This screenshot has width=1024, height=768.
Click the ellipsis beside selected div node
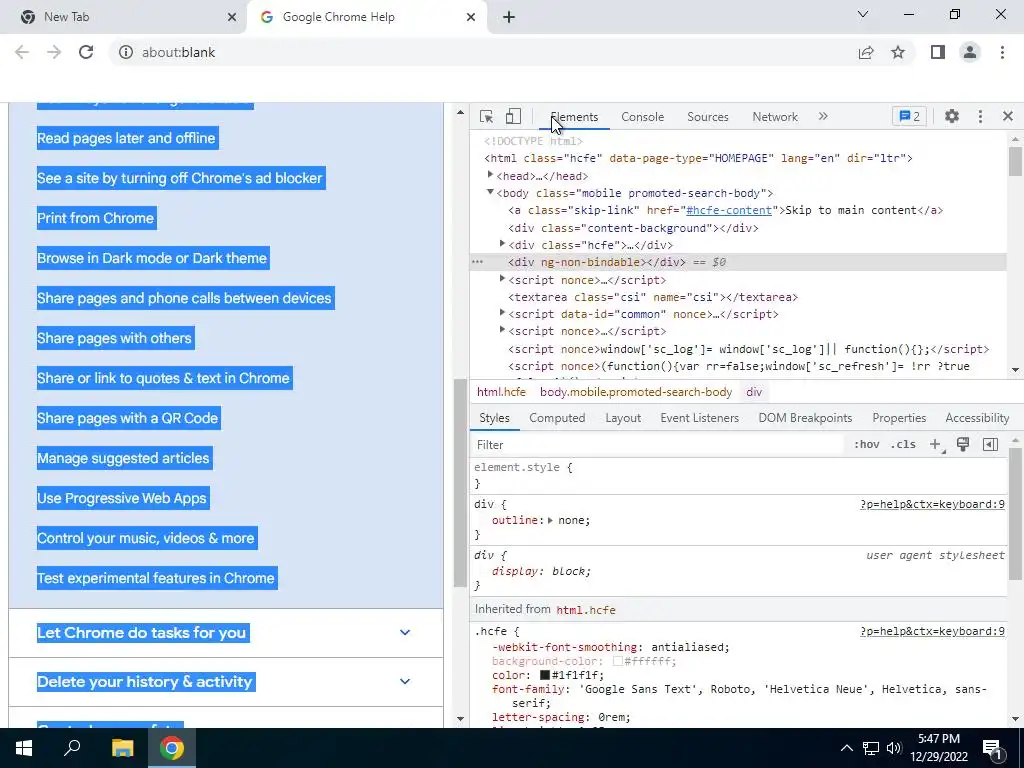(x=477, y=262)
